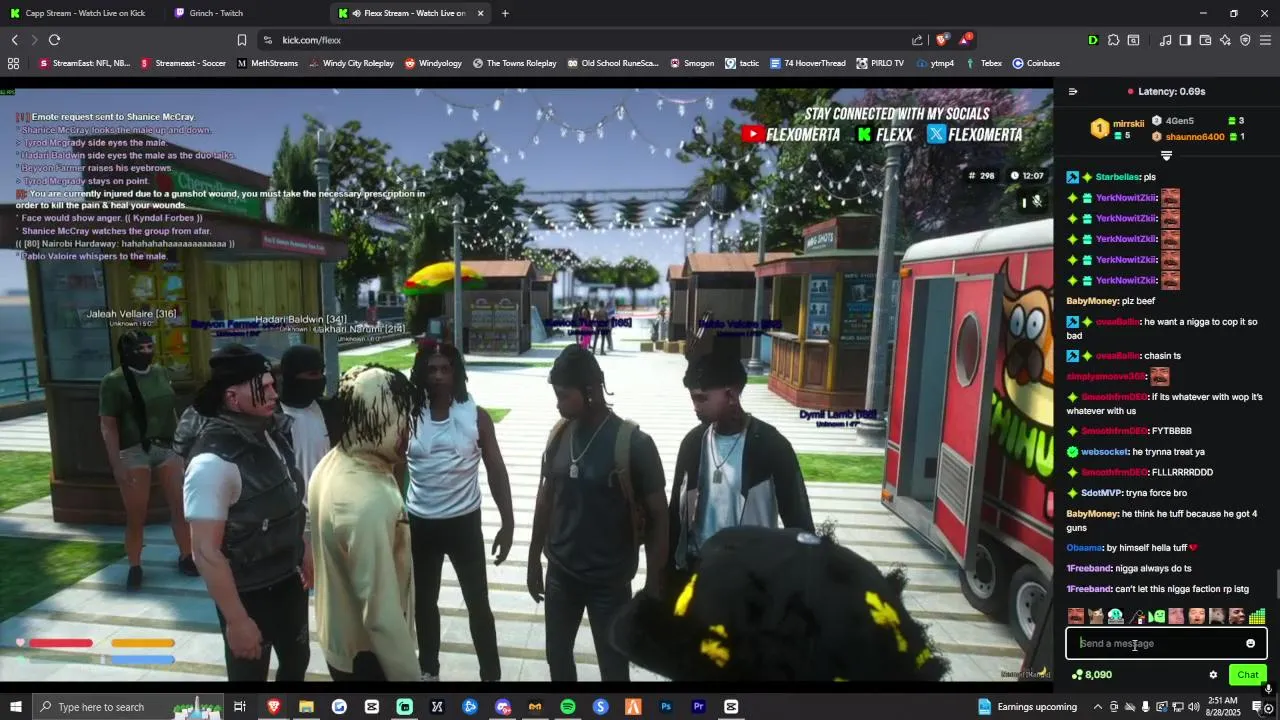Open a new tab with plus button
Image resolution: width=1280 pixels, height=720 pixels.
coord(505,13)
